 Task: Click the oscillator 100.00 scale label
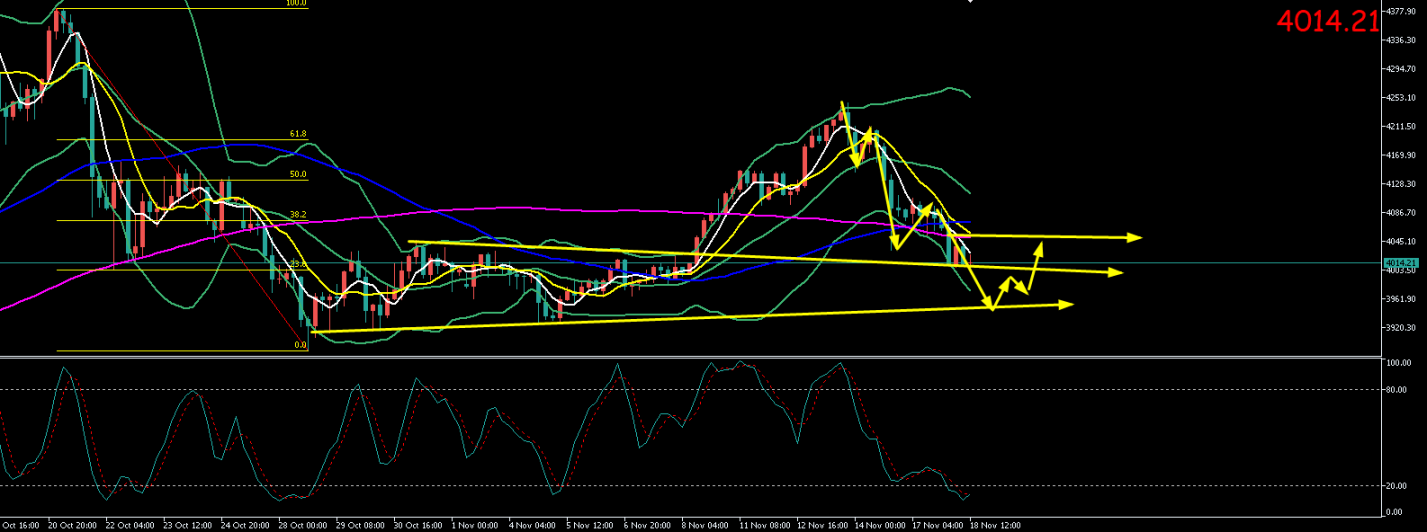point(1397,363)
